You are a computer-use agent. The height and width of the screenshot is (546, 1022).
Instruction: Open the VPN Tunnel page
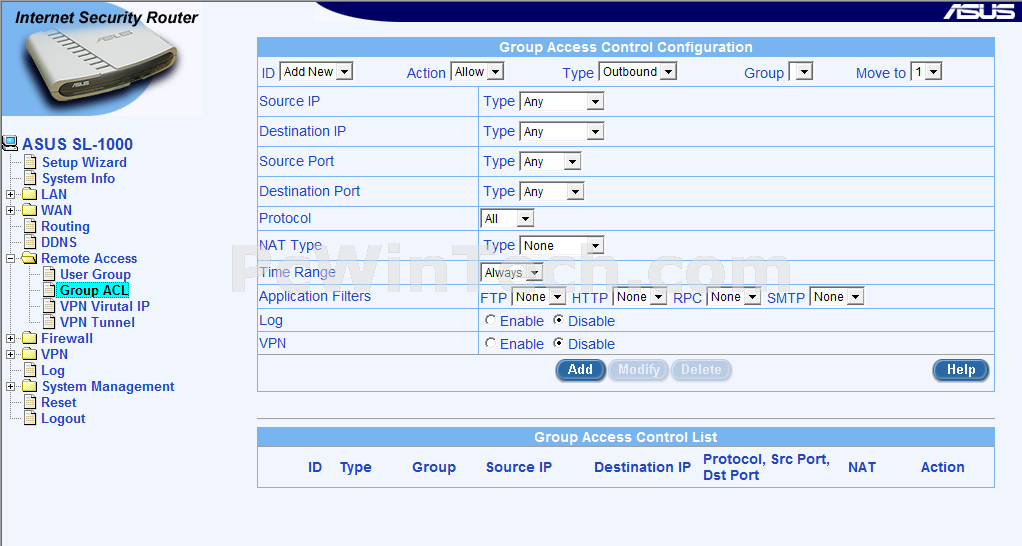97,323
